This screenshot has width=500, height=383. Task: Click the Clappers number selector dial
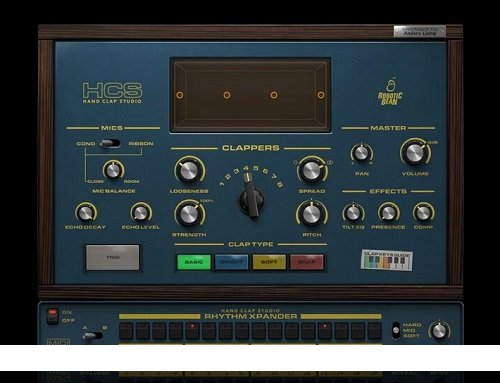tap(252, 199)
